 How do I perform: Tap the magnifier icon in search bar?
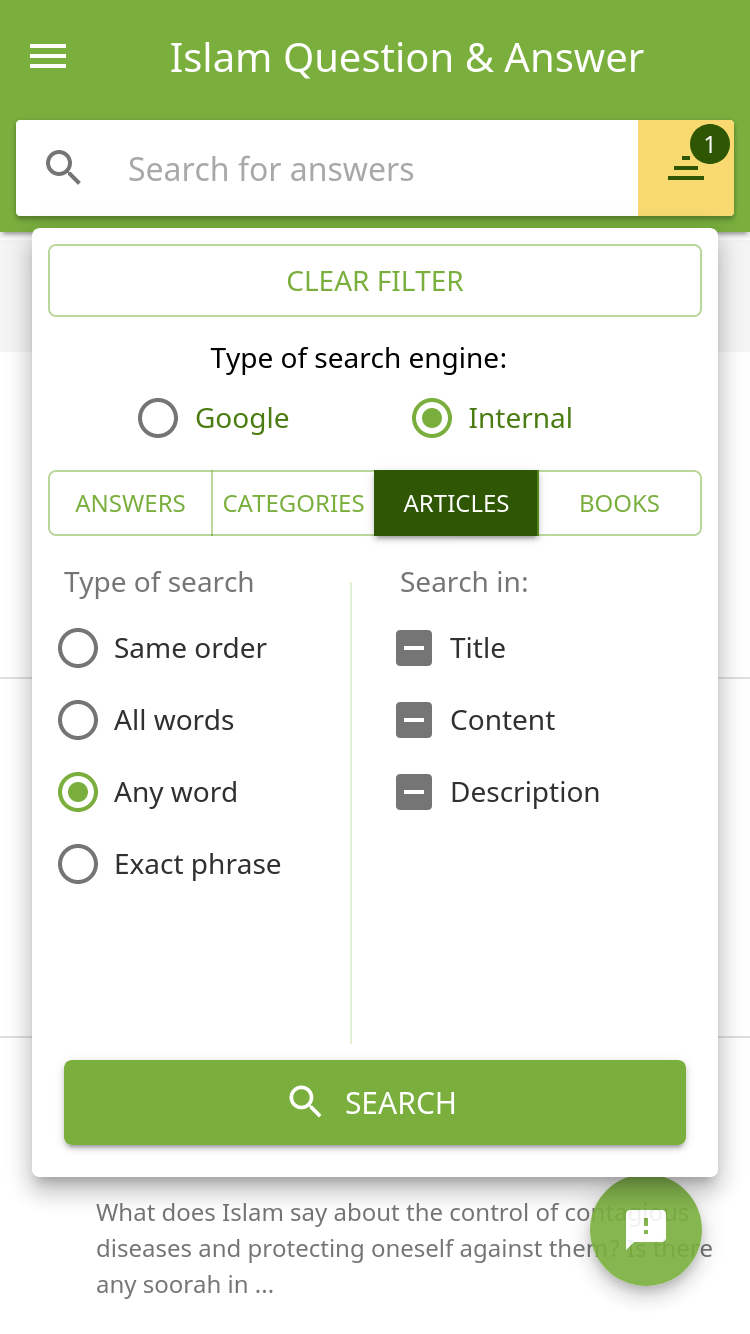click(x=64, y=168)
